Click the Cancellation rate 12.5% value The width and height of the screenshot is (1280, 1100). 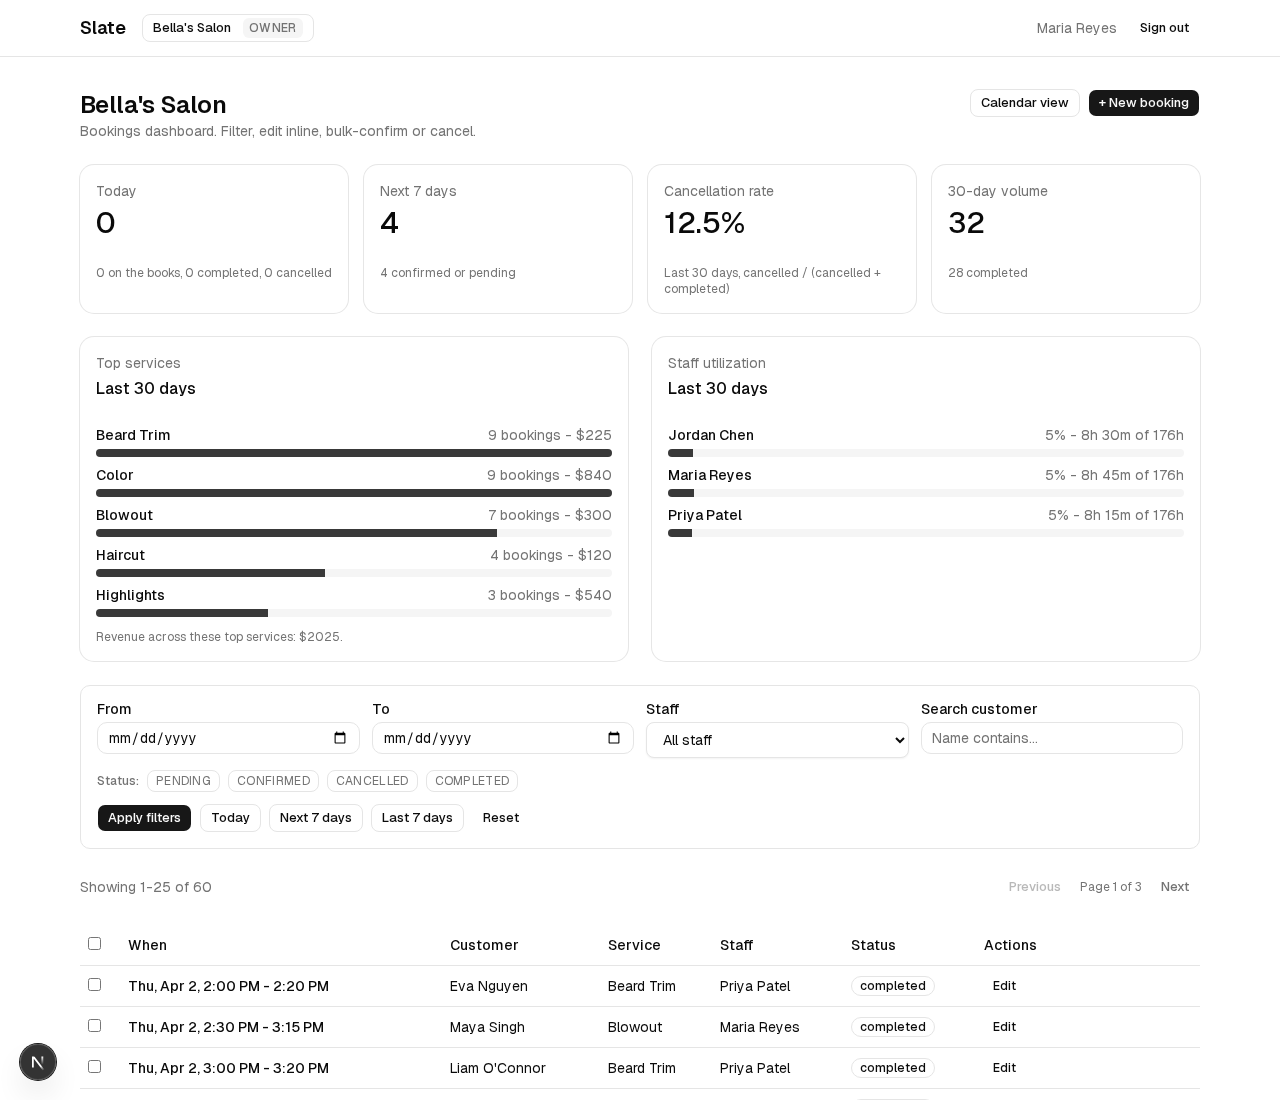(704, 223)
